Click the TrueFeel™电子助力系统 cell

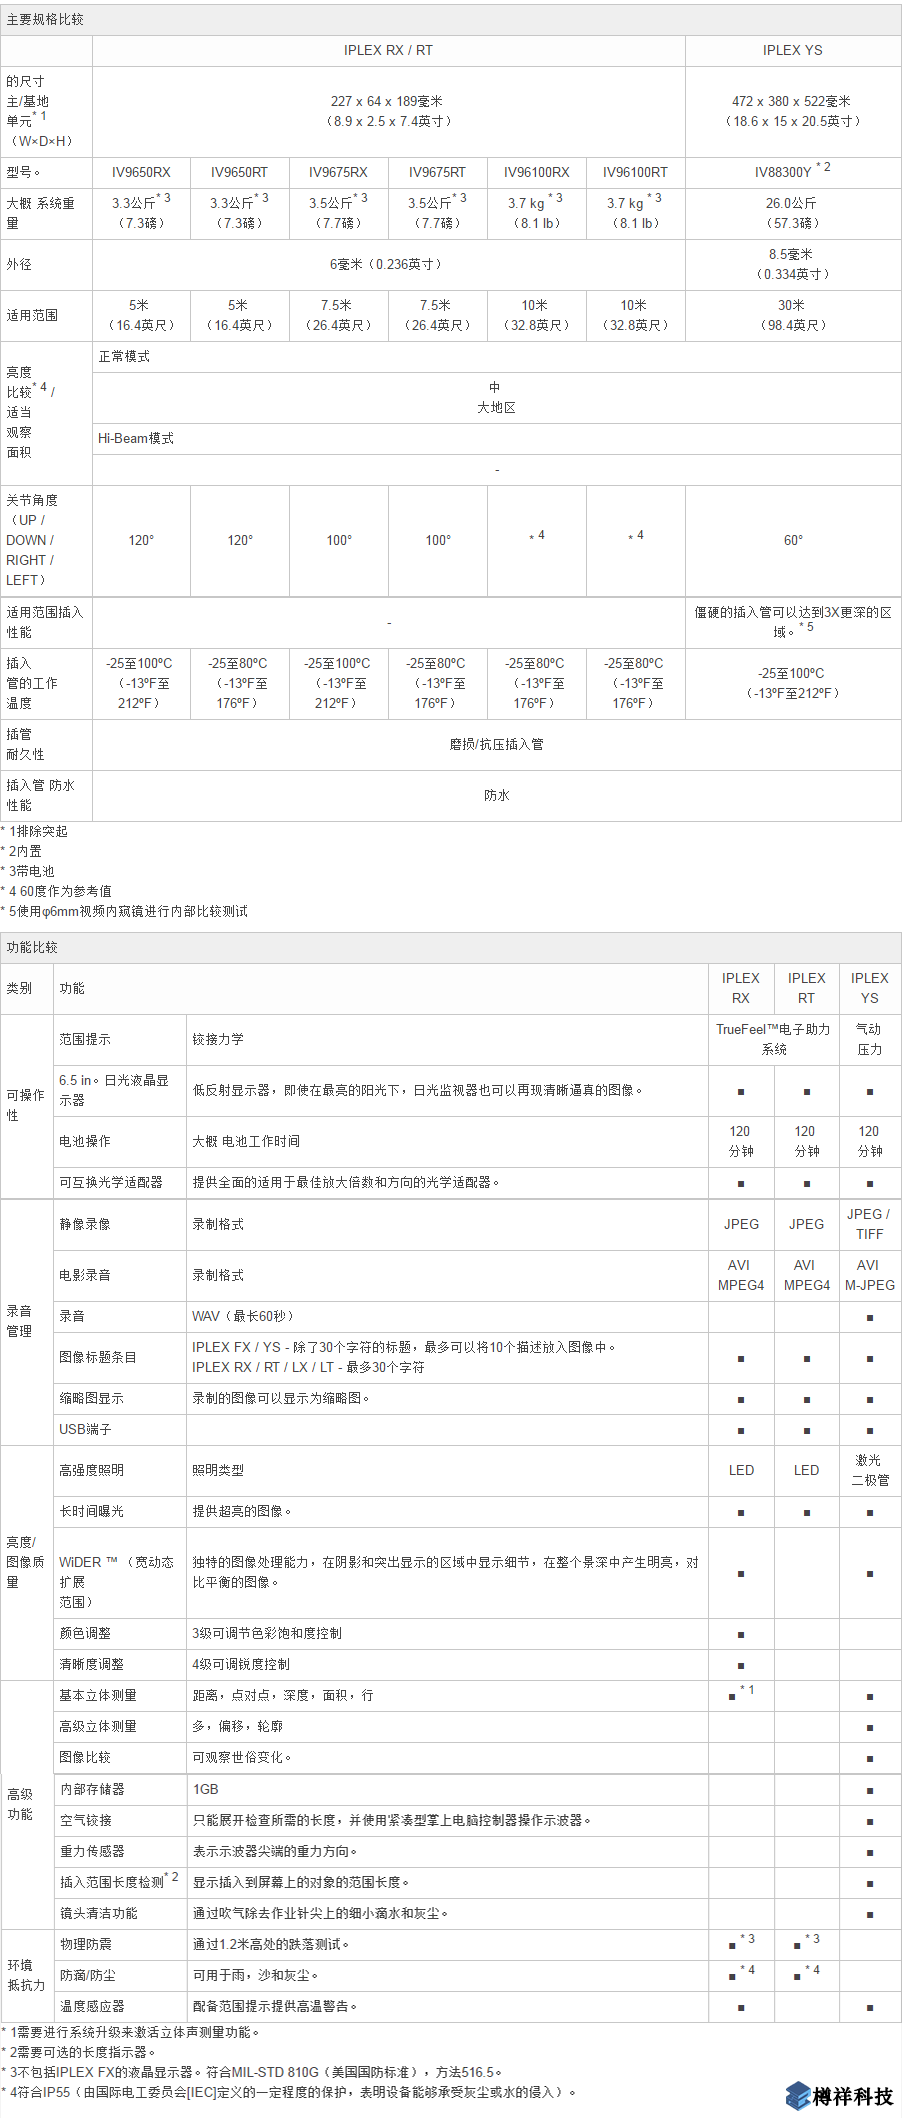773,1039
